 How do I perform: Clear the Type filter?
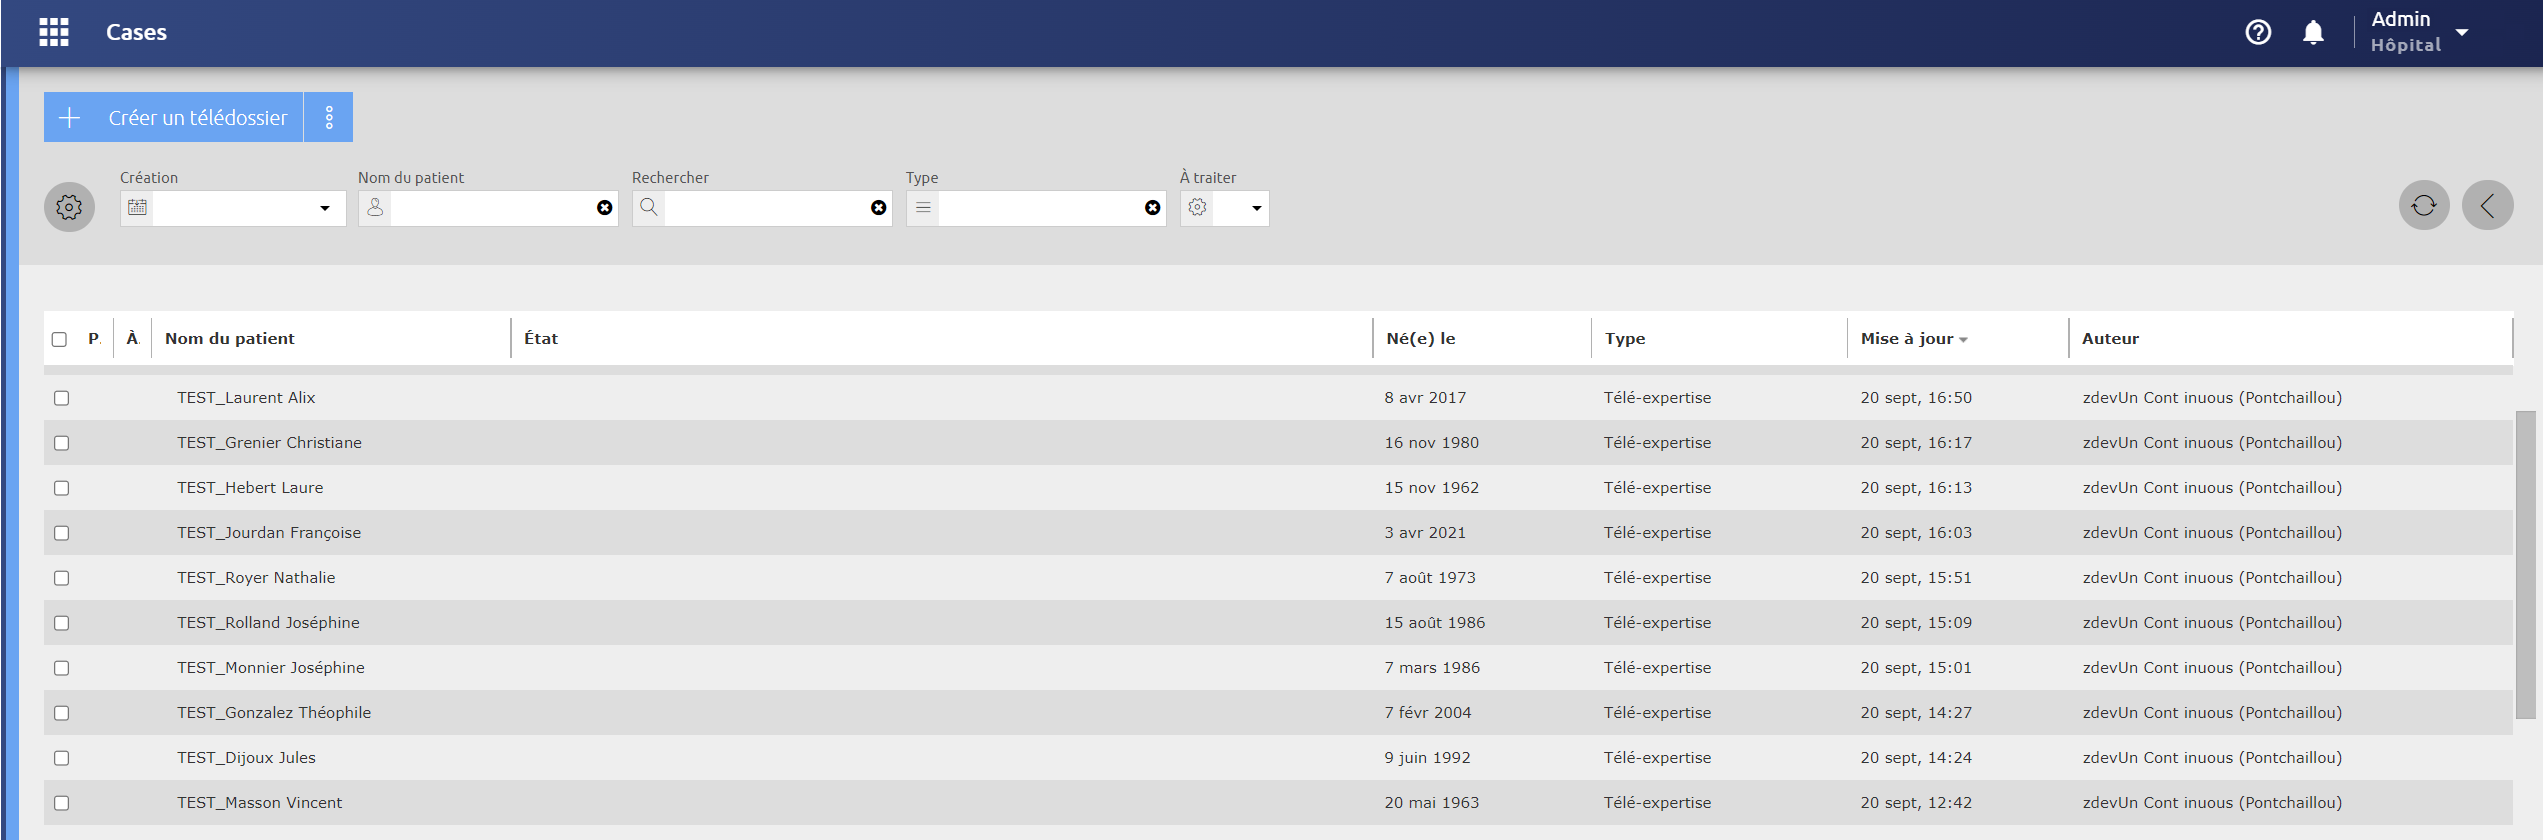(x=1153, y=208)
